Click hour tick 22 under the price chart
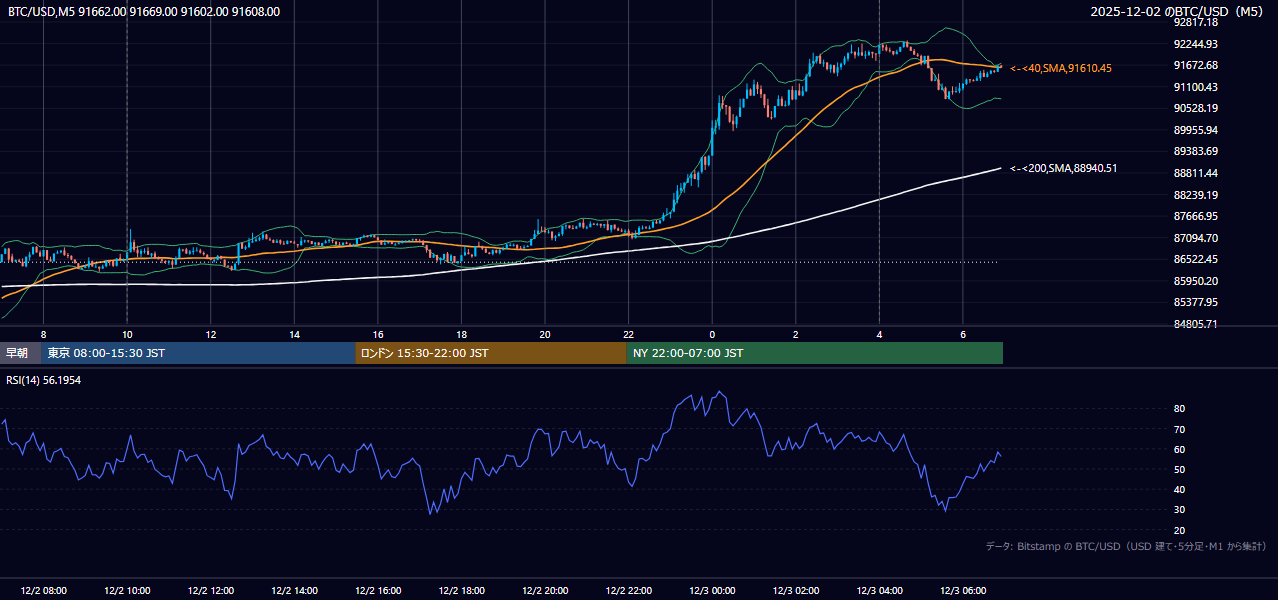This screenshot has height=600, width=1278. (x=628, y=334)
